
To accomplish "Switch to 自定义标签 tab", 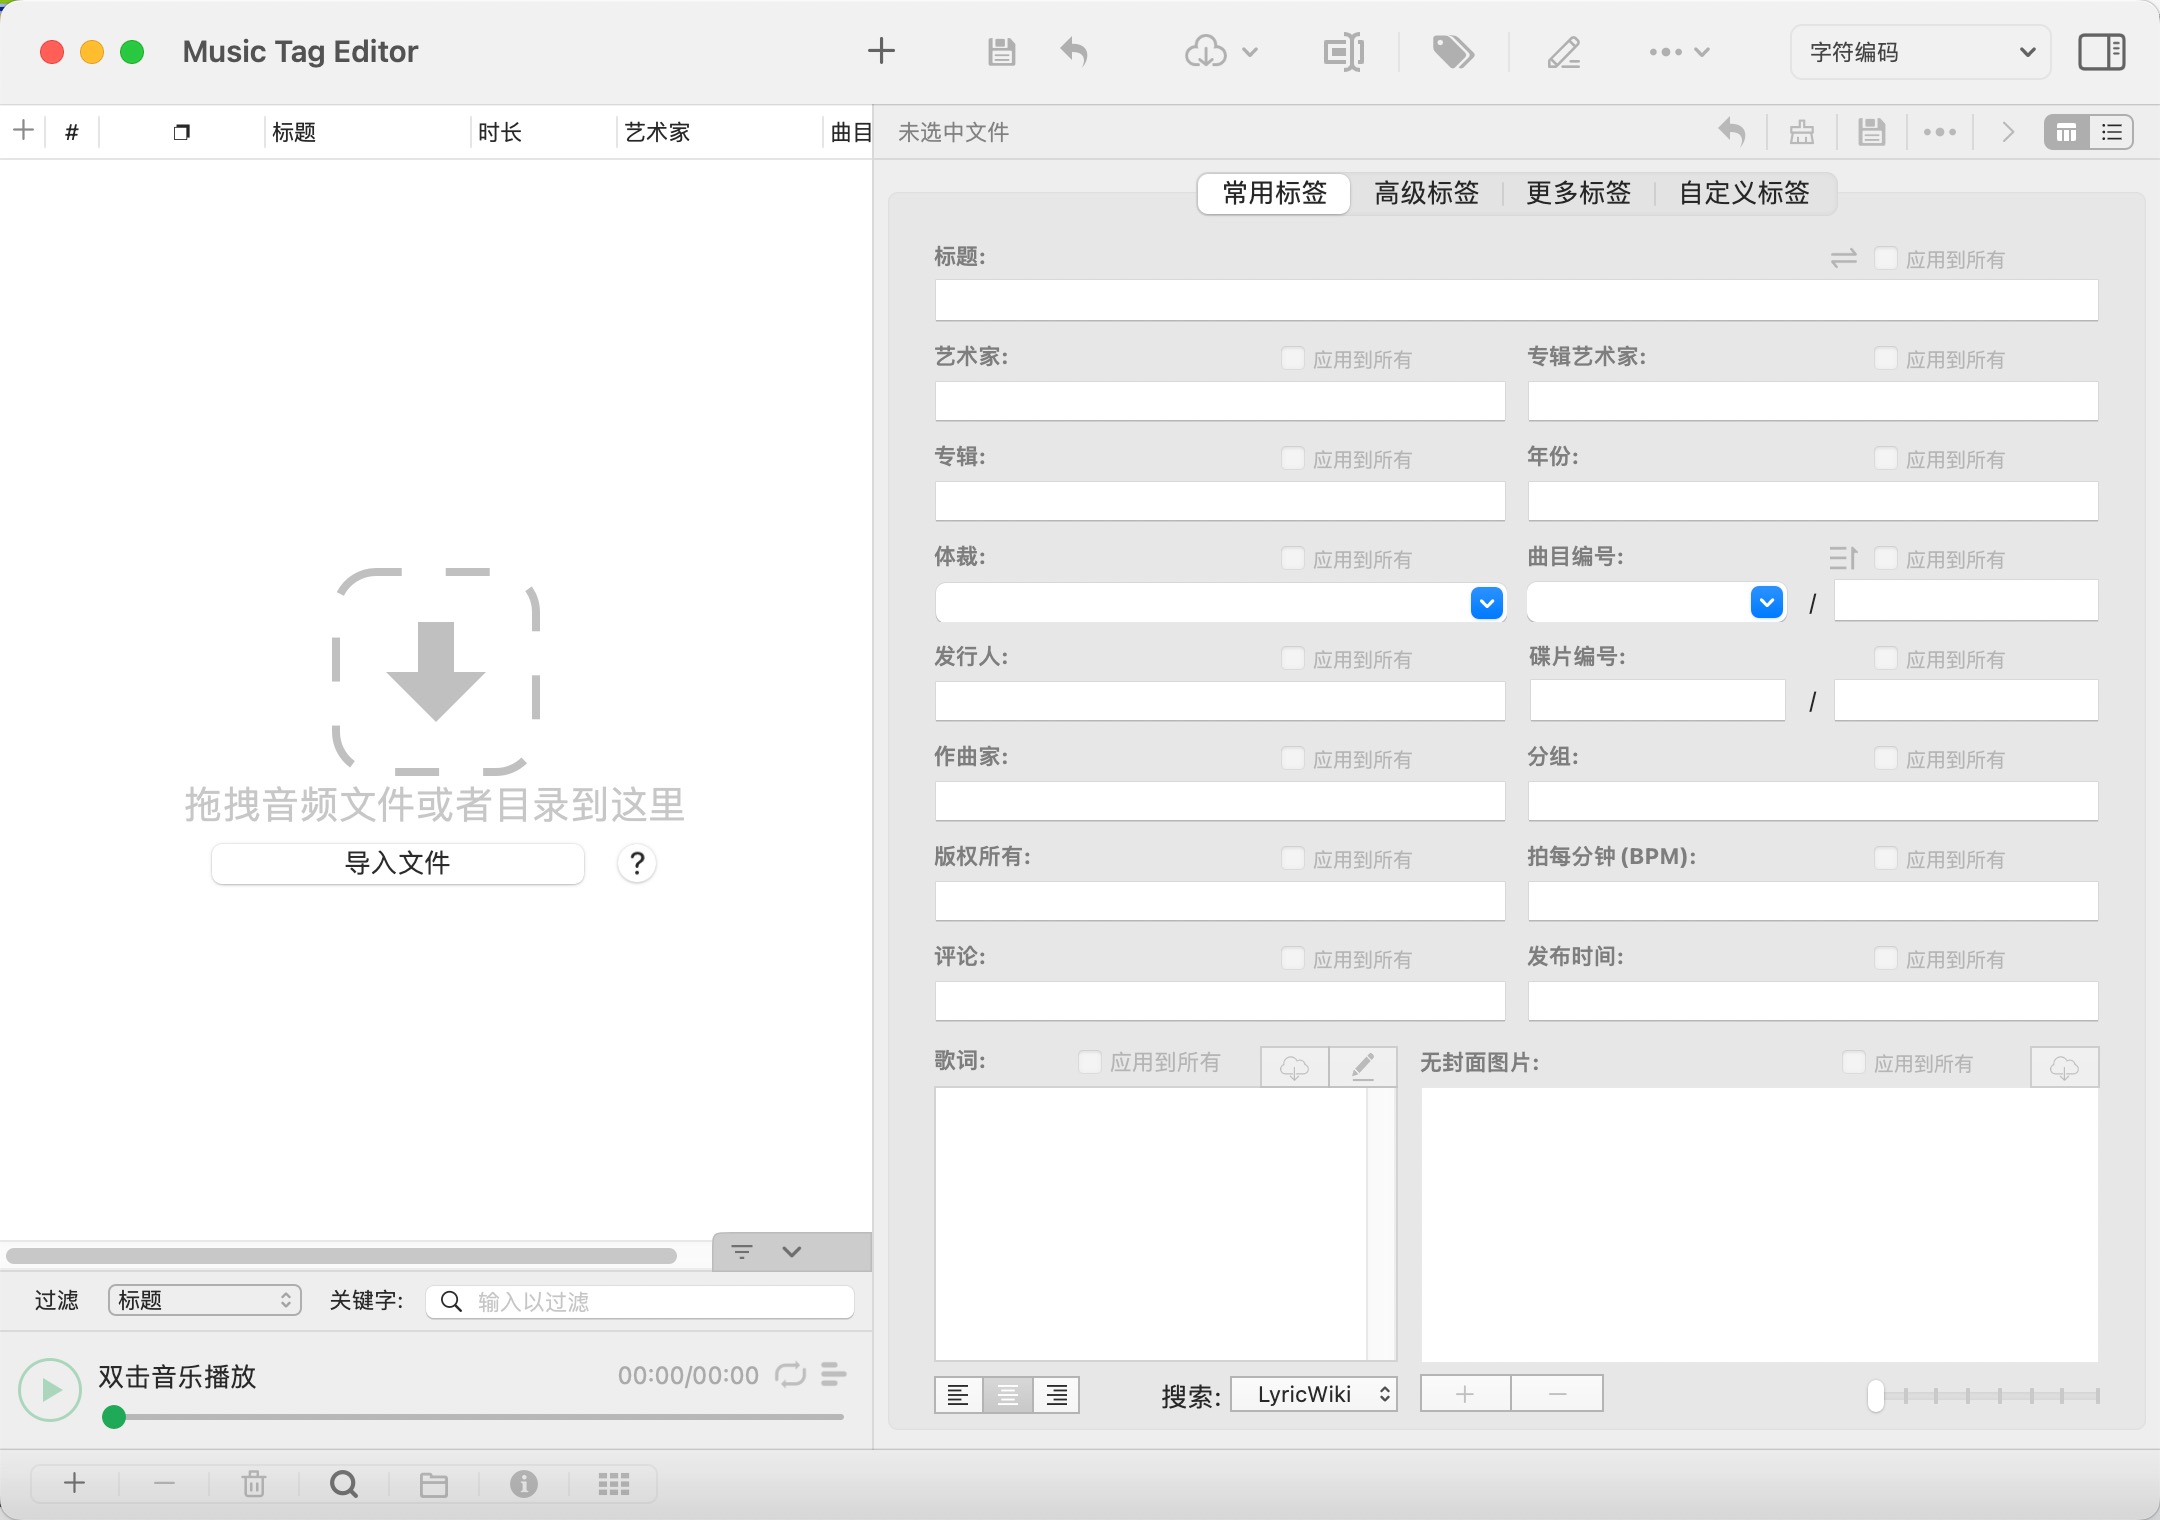I will pyautogui.click(x=1744, y=191).
